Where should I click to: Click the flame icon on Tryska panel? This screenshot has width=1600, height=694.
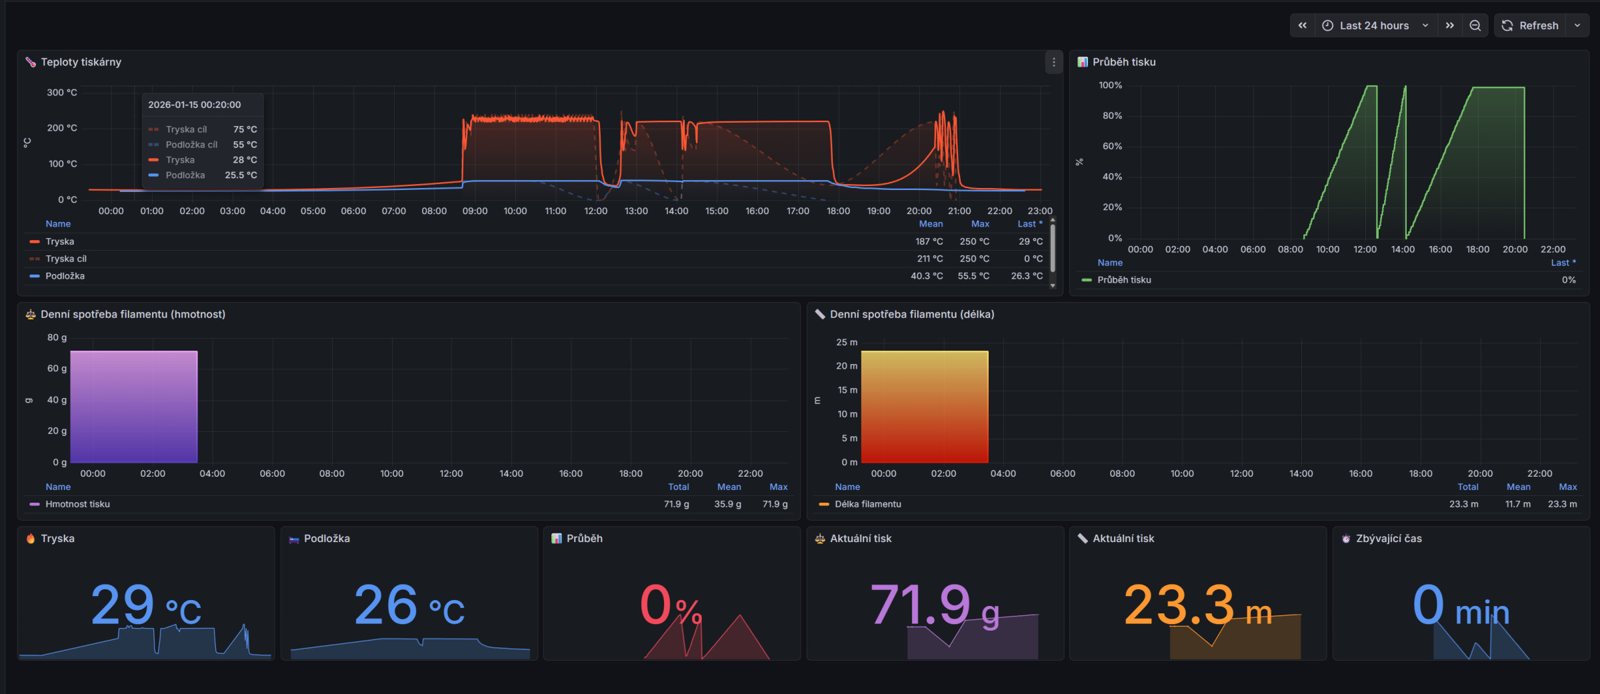pyautogui.click(x=30, y=538)
